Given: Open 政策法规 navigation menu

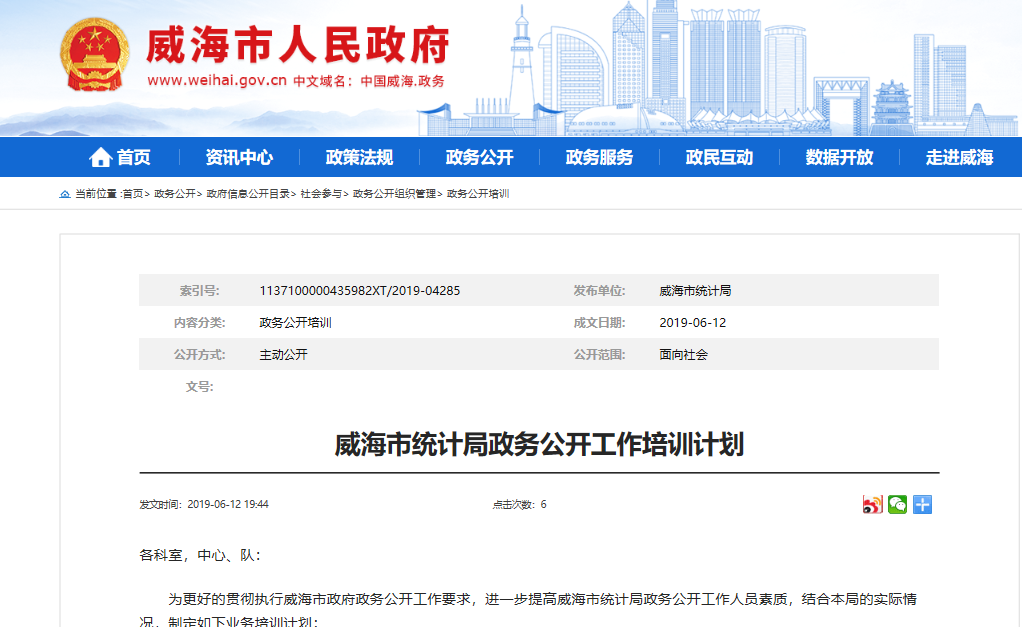Looking at the screenshot, I should 359,157.
